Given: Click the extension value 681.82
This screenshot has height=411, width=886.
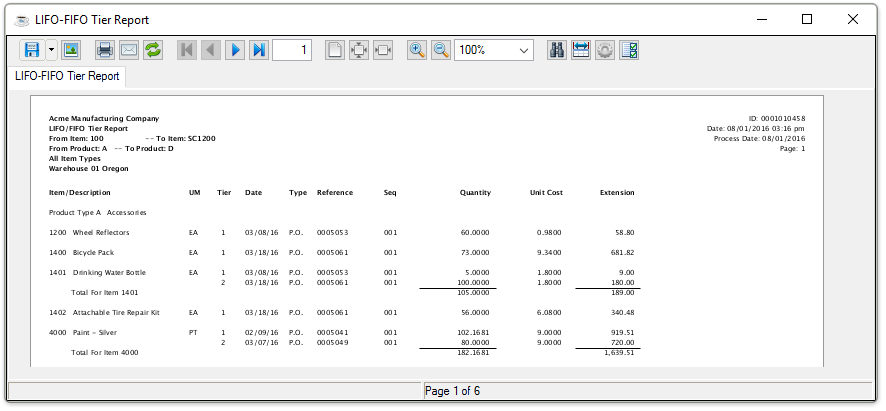Looking at the screenshot, I should pyautogui.click(x=623, y=253).
